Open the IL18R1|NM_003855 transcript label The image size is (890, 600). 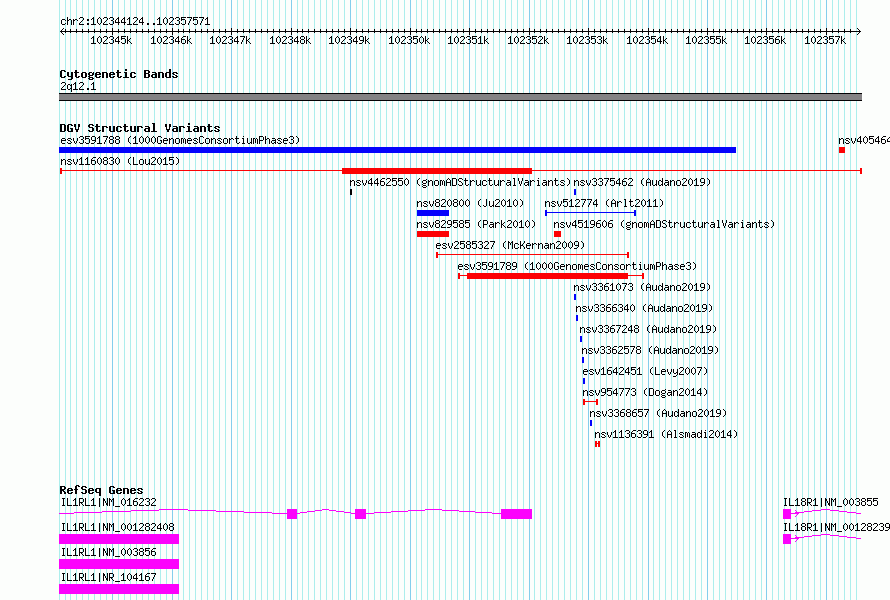click(x=830, y=502)
